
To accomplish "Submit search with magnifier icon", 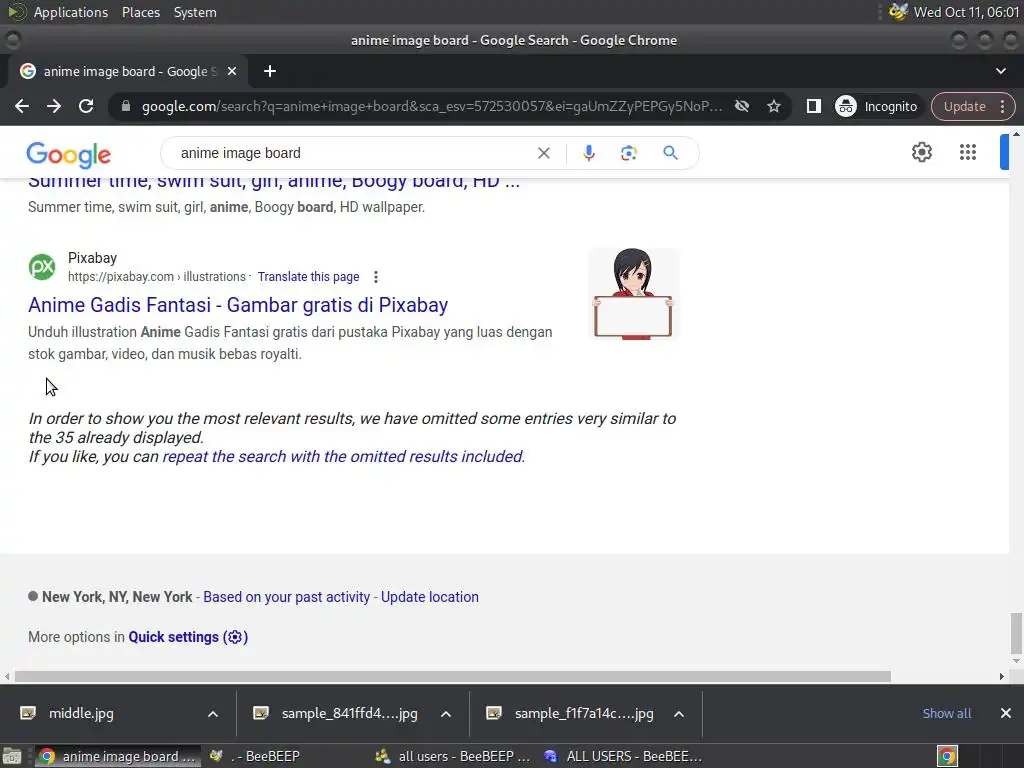I will [670, 153].
